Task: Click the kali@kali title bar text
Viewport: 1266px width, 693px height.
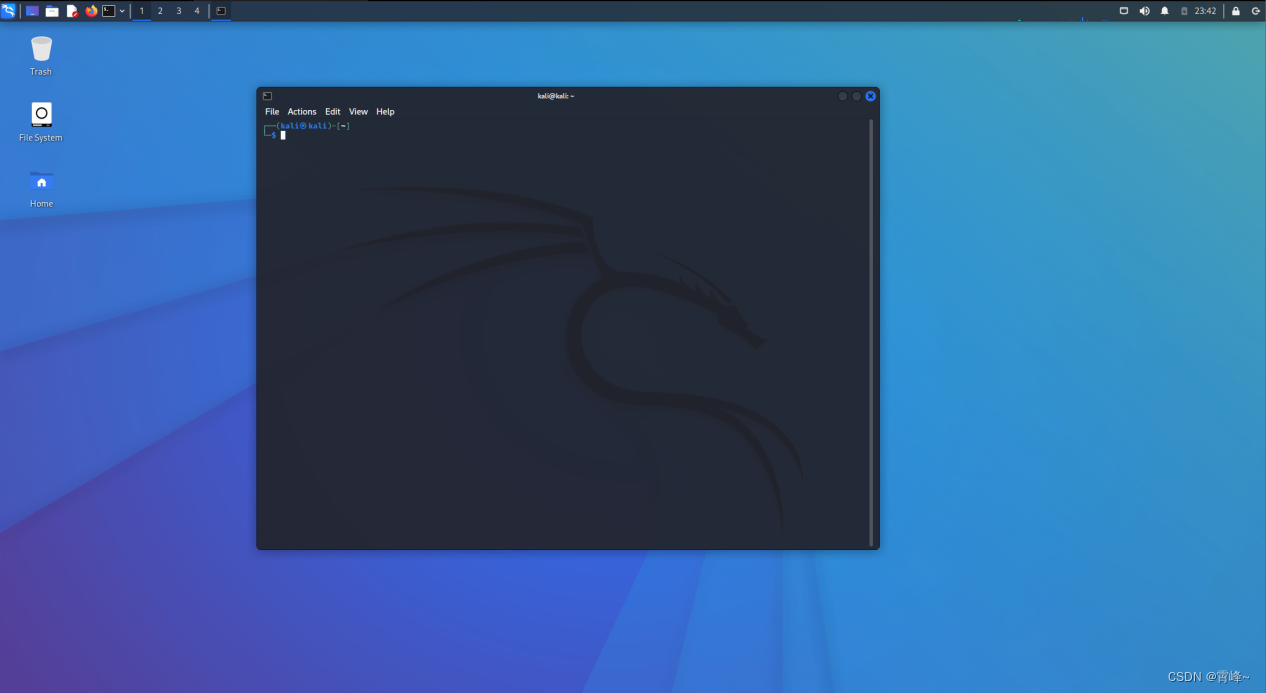Action: pos(556,96)
